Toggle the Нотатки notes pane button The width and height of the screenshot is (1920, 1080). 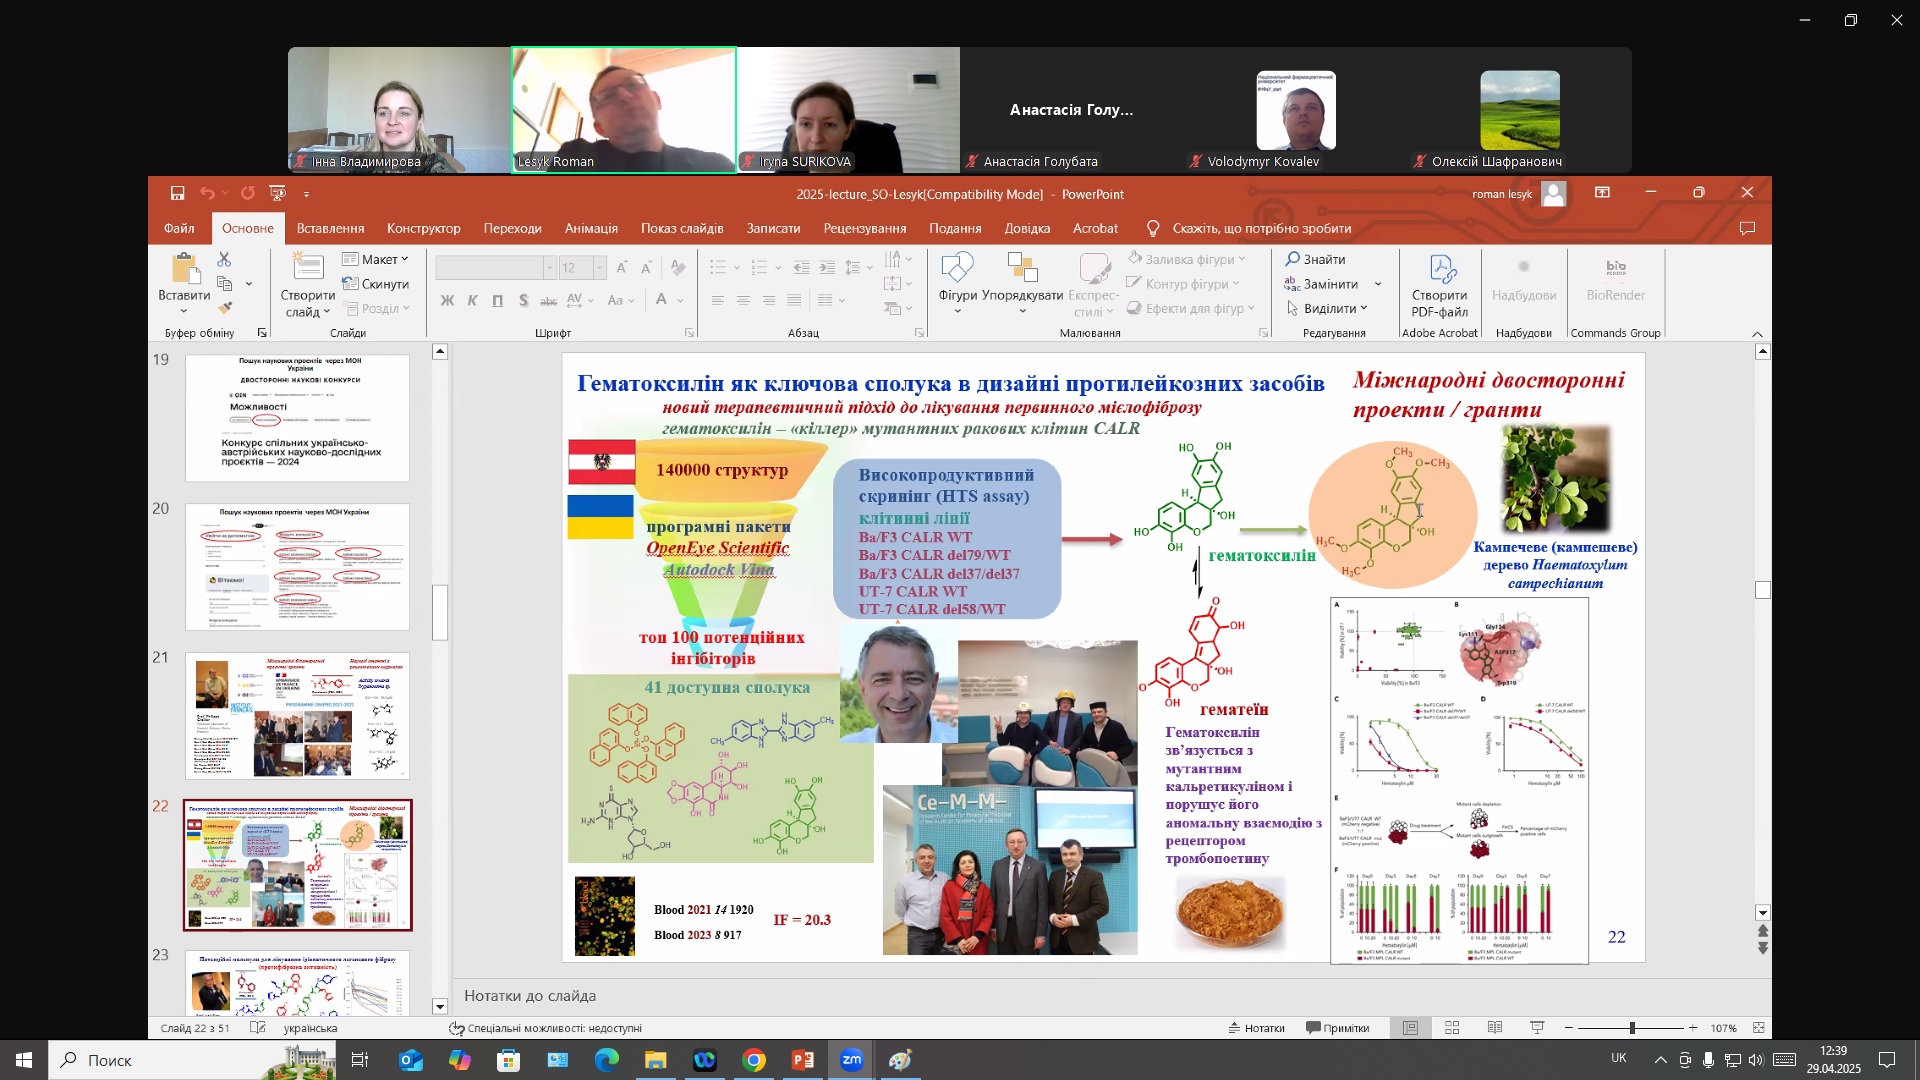1256,1028
